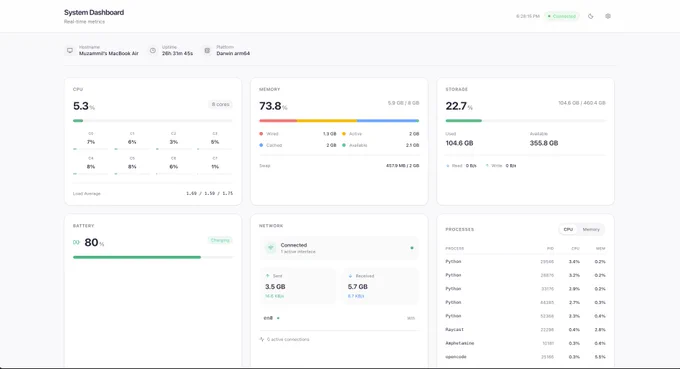Click the uptime value 26h 31m 45s

177,53
